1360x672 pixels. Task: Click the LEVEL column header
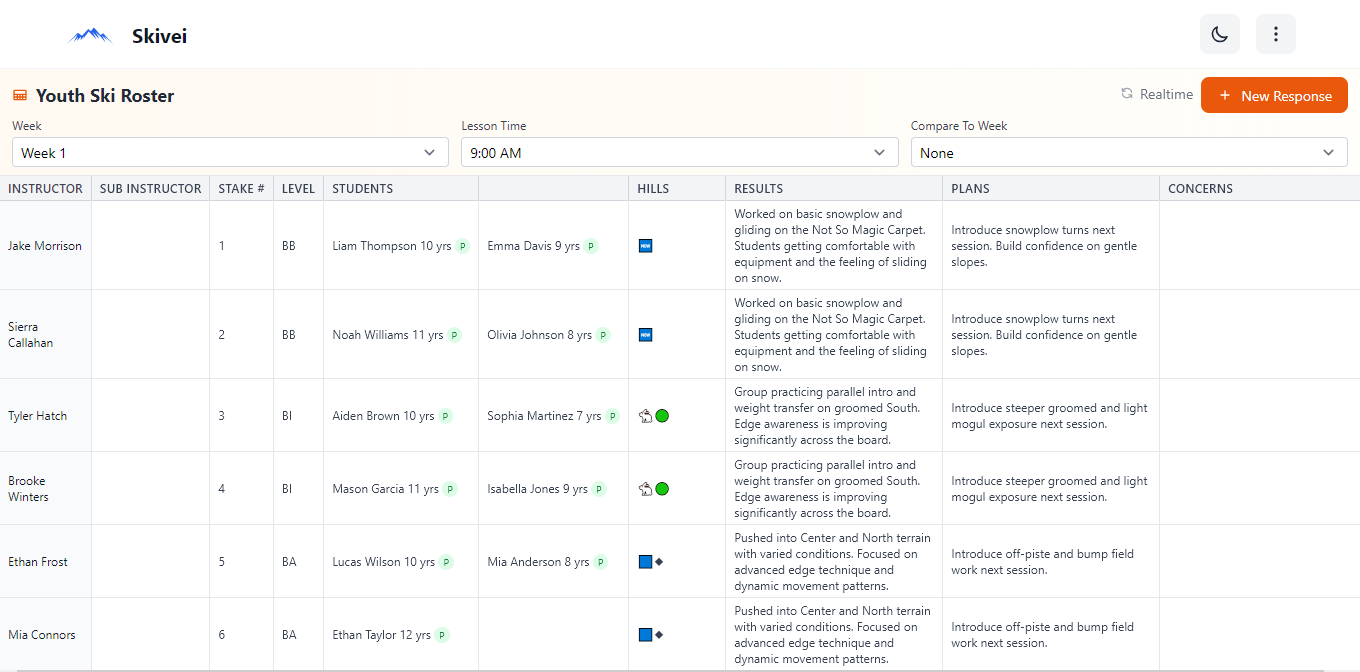click(x=298, y=188)
